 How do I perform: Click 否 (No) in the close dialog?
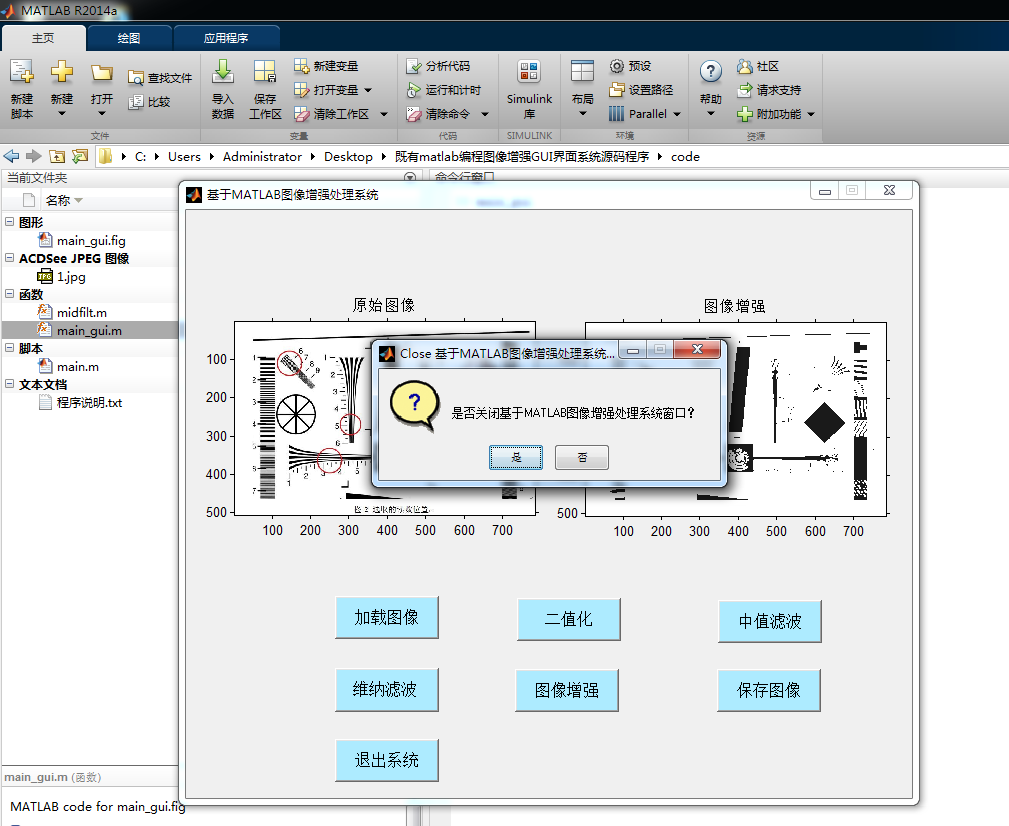point(582,457)
